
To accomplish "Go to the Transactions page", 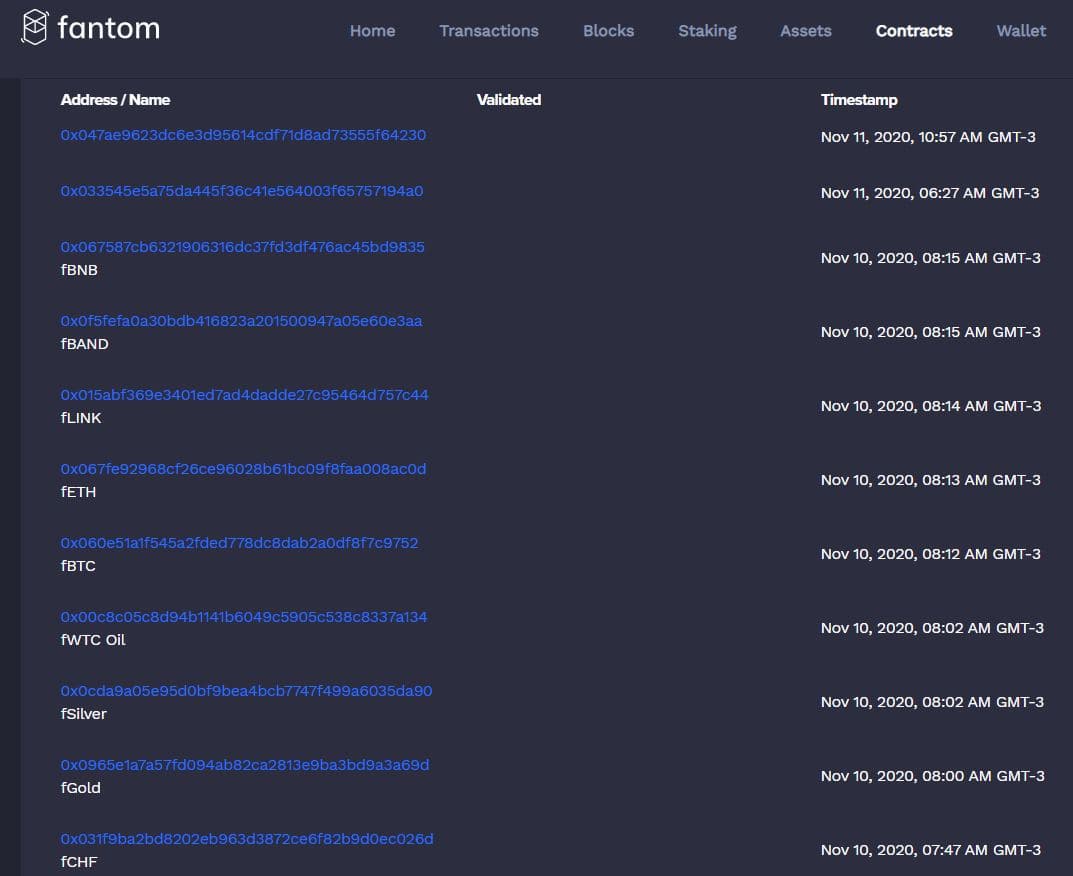I will pyautogui.click(x=489, y=31).
